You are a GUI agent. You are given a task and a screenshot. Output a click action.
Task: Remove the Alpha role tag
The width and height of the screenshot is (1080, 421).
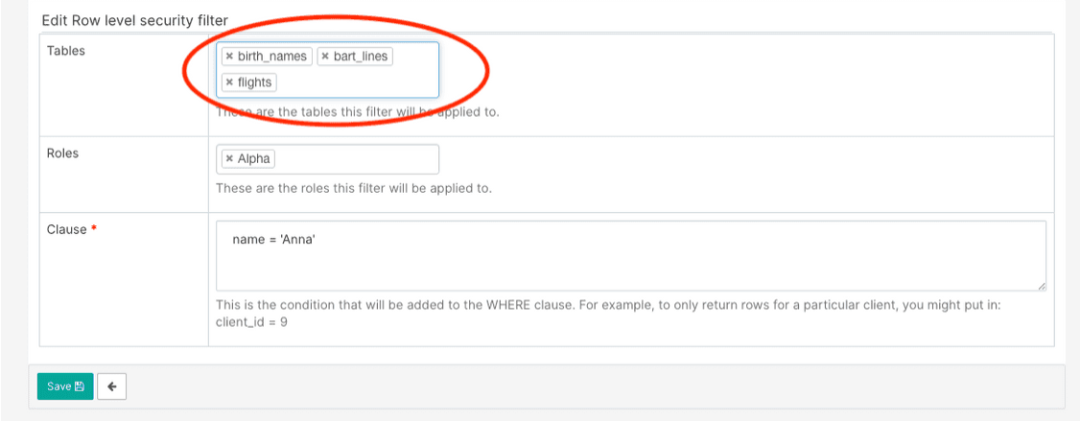tap(229, 159)
